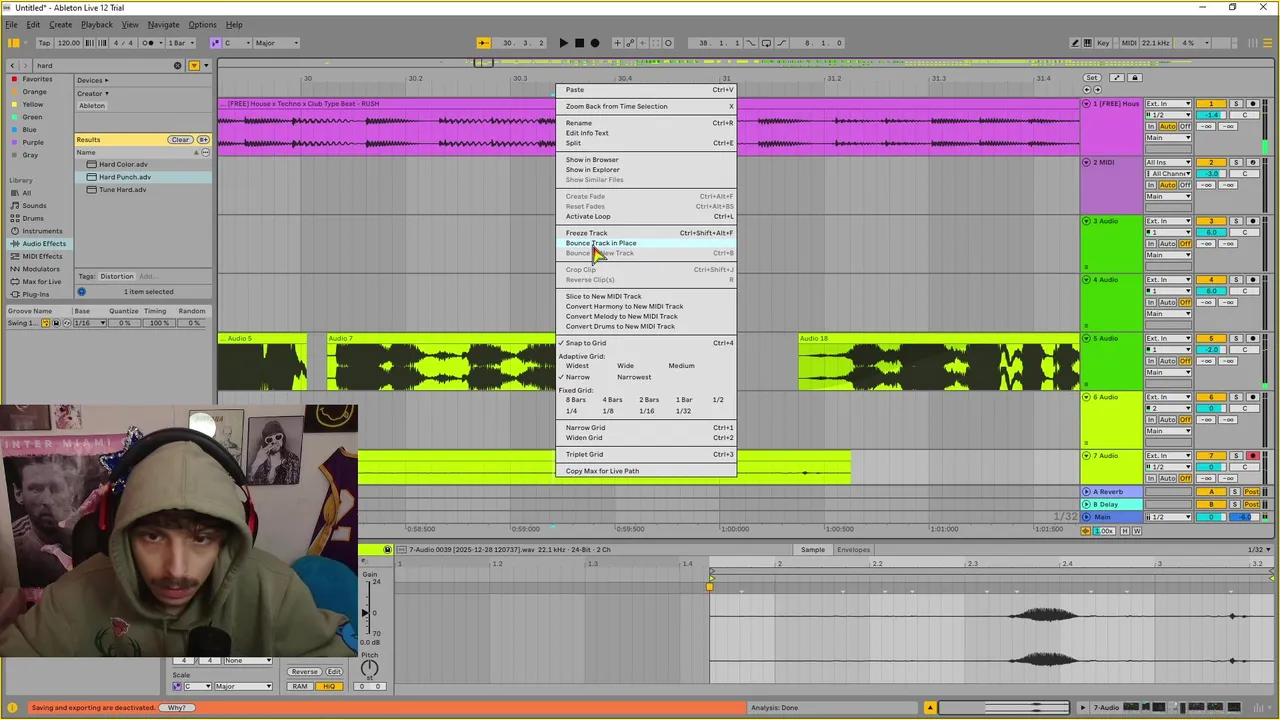Toggle the computer MIDI keyboard icon
The image size is (1280, 720).
coord(1087,43)
